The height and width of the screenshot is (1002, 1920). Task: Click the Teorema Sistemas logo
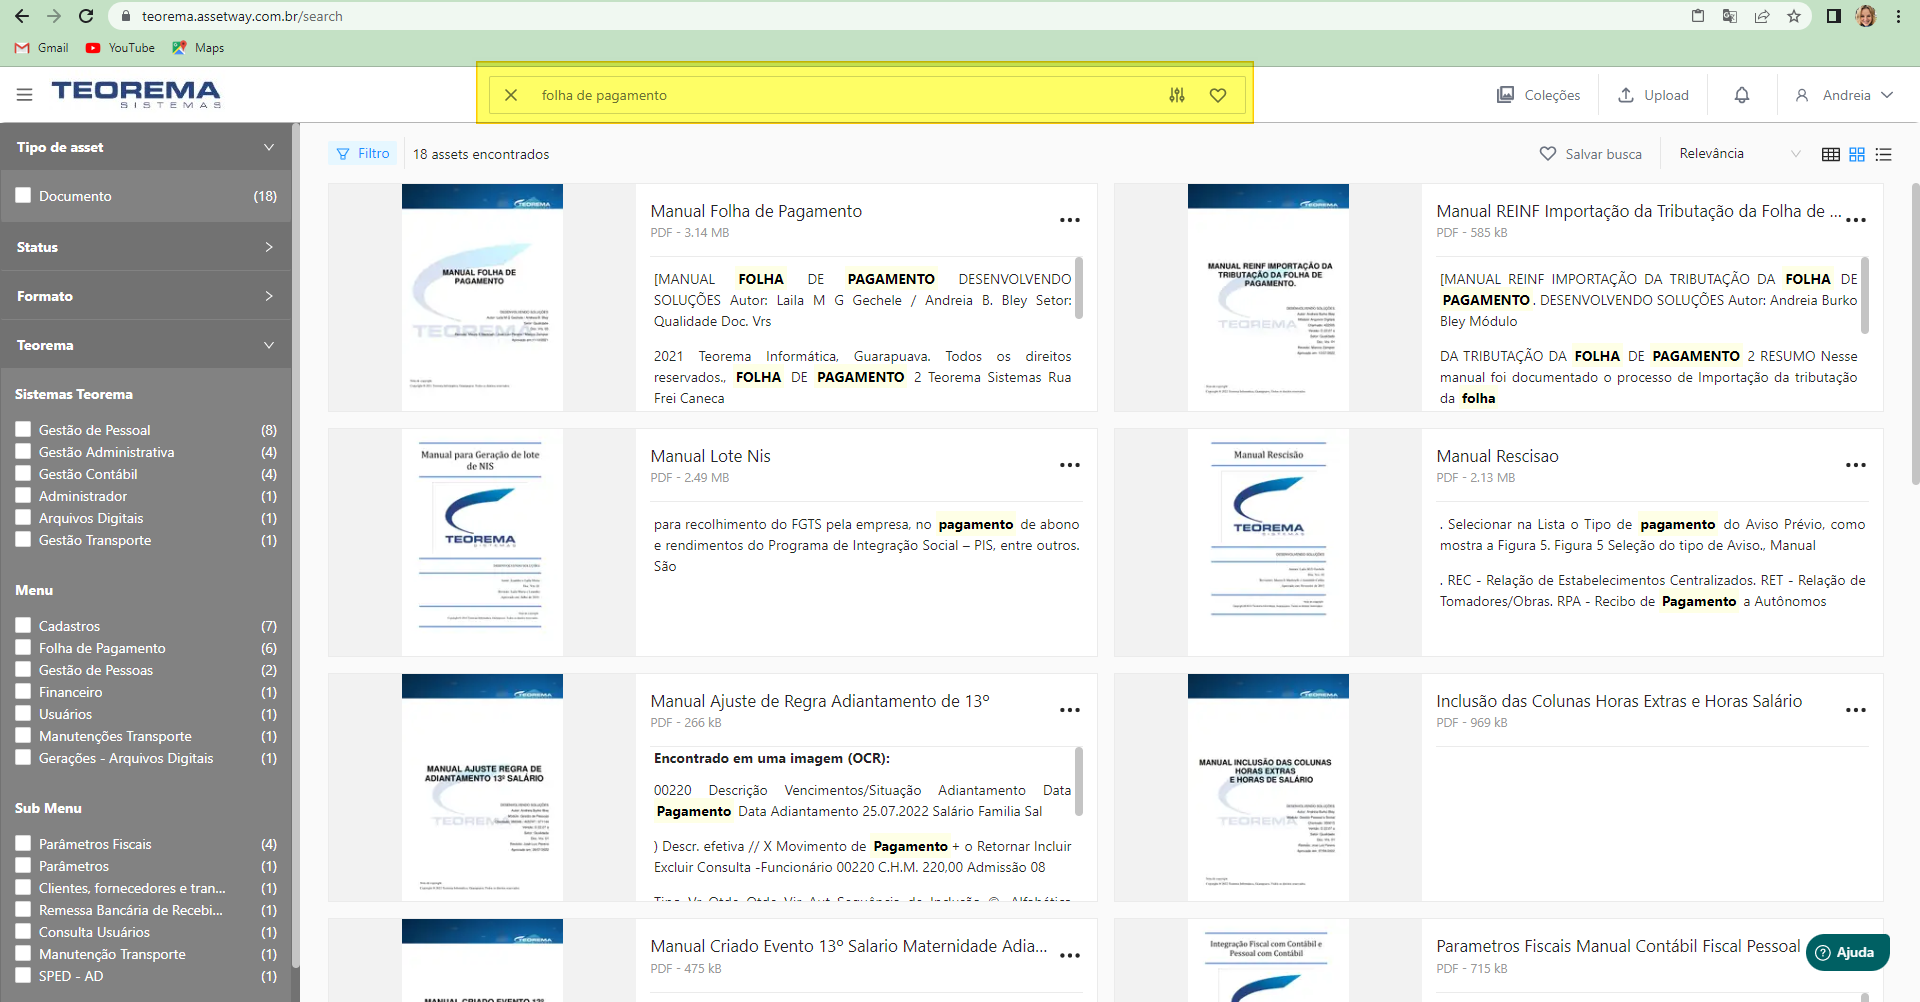click(136, 94)
